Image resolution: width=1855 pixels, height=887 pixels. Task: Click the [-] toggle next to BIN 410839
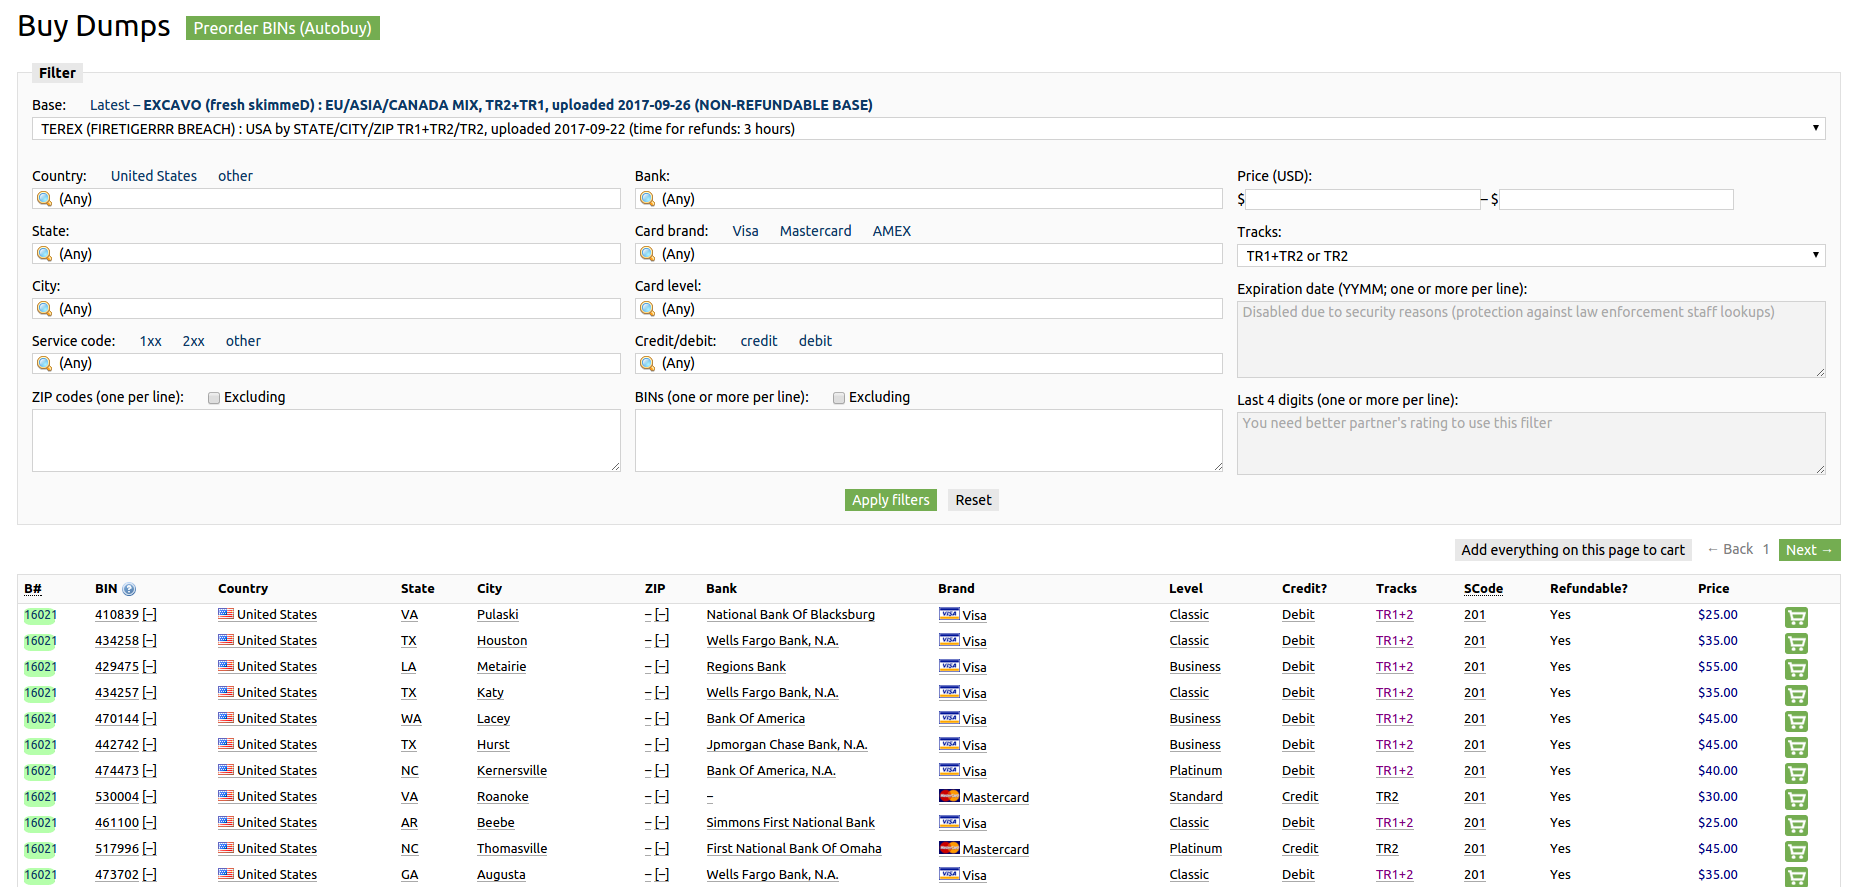click(x=150, y=615)
